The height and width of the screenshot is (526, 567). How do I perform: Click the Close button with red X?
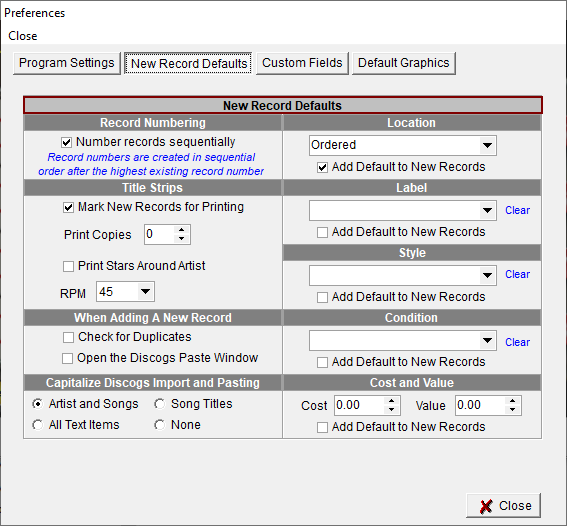504,505
